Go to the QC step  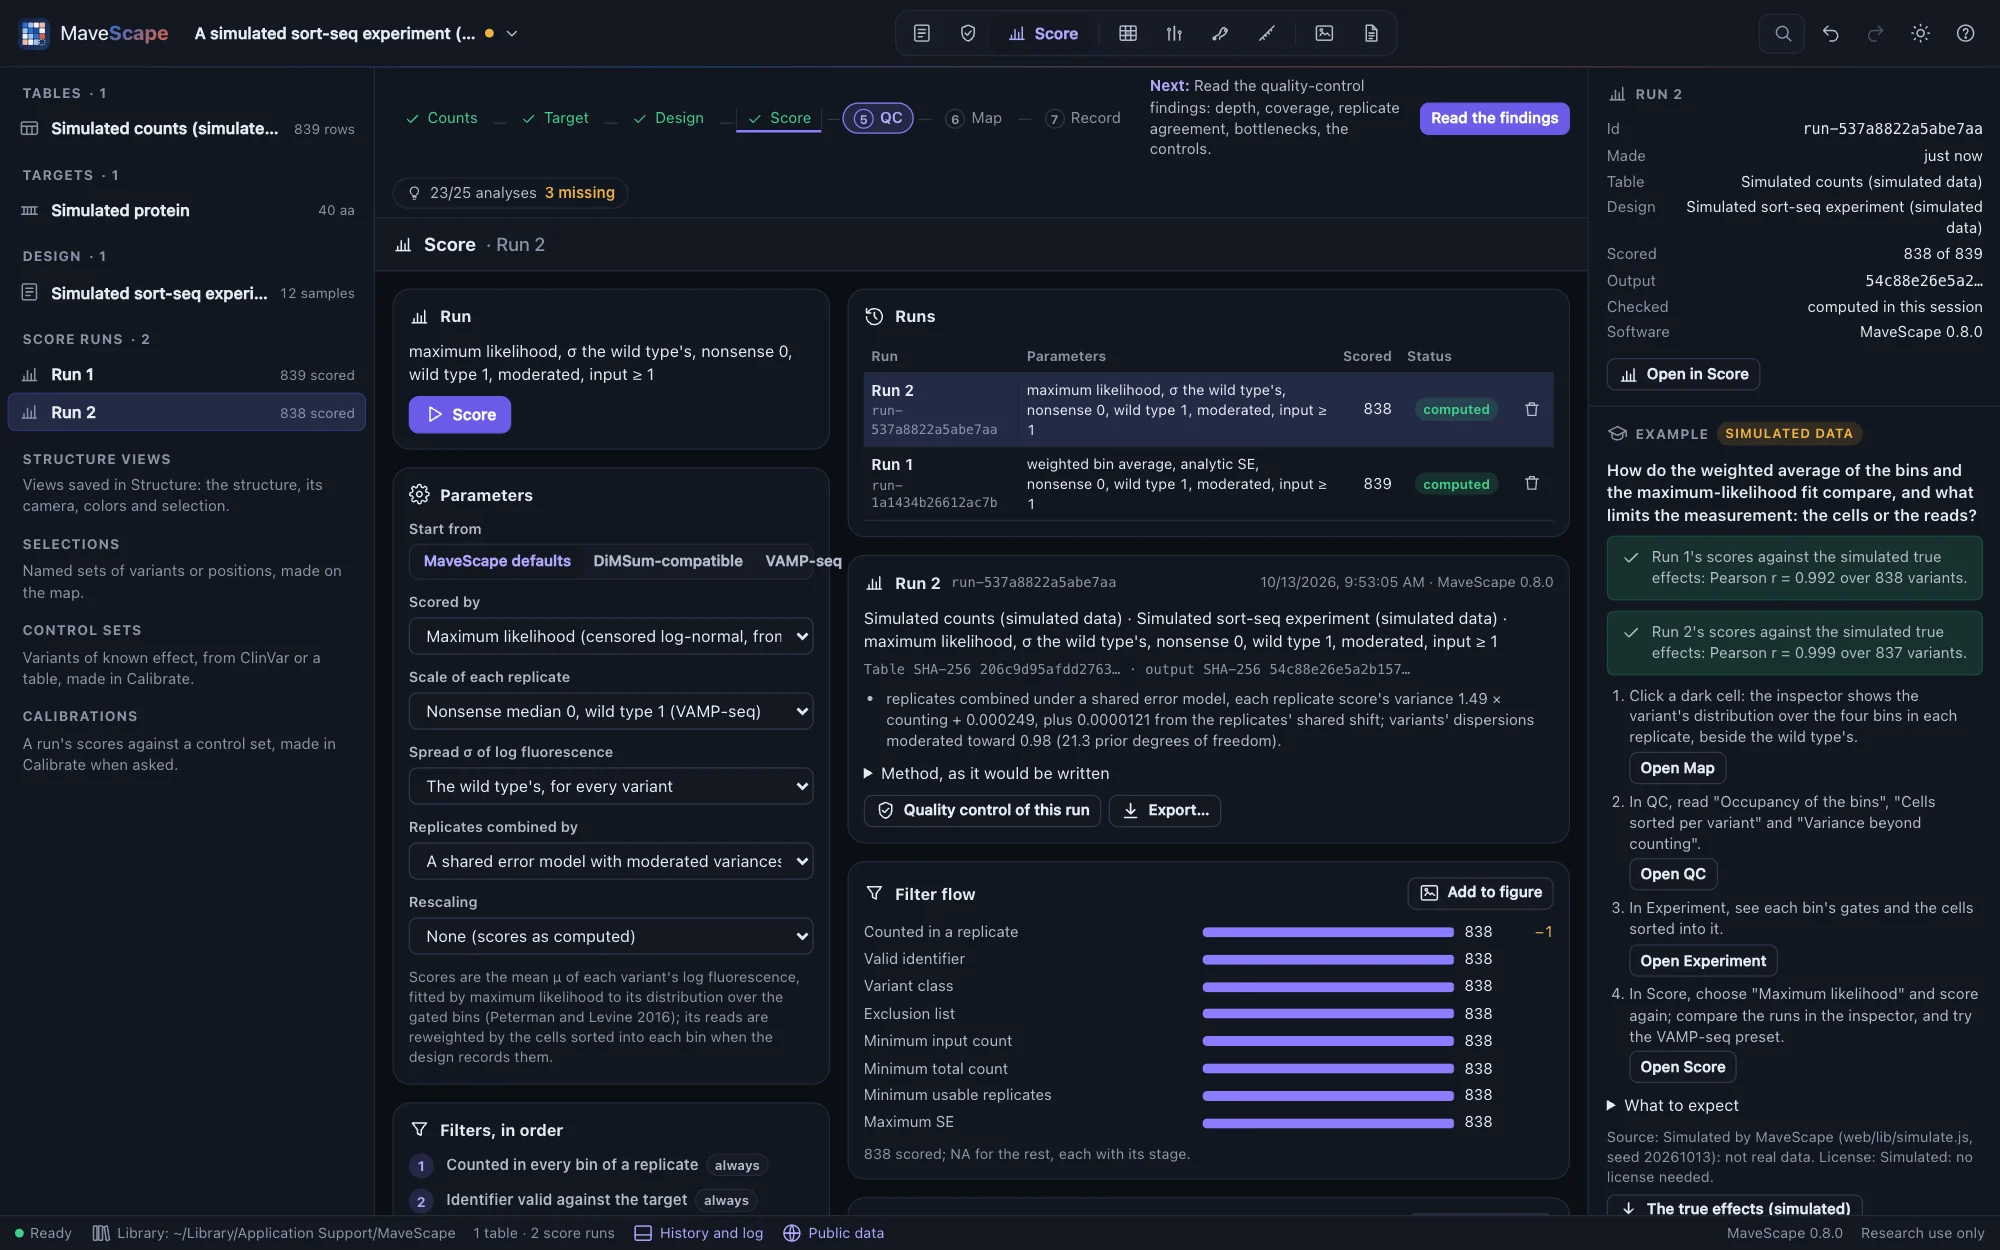(x=878, y=118)
